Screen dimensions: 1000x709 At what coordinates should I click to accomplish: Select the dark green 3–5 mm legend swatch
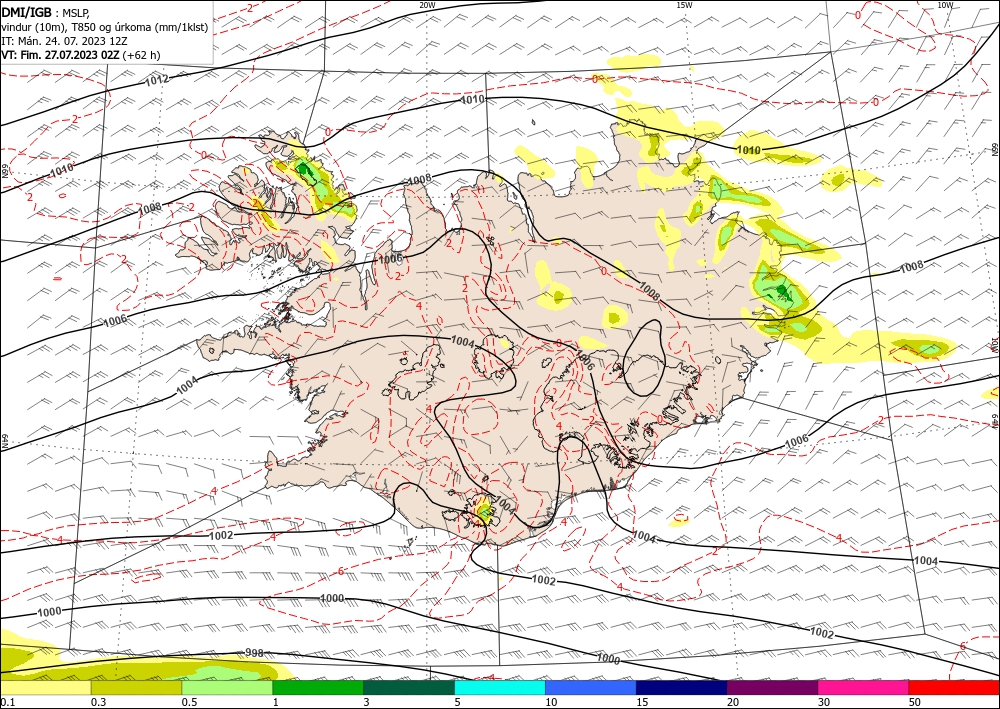click(x=409, y=687)
